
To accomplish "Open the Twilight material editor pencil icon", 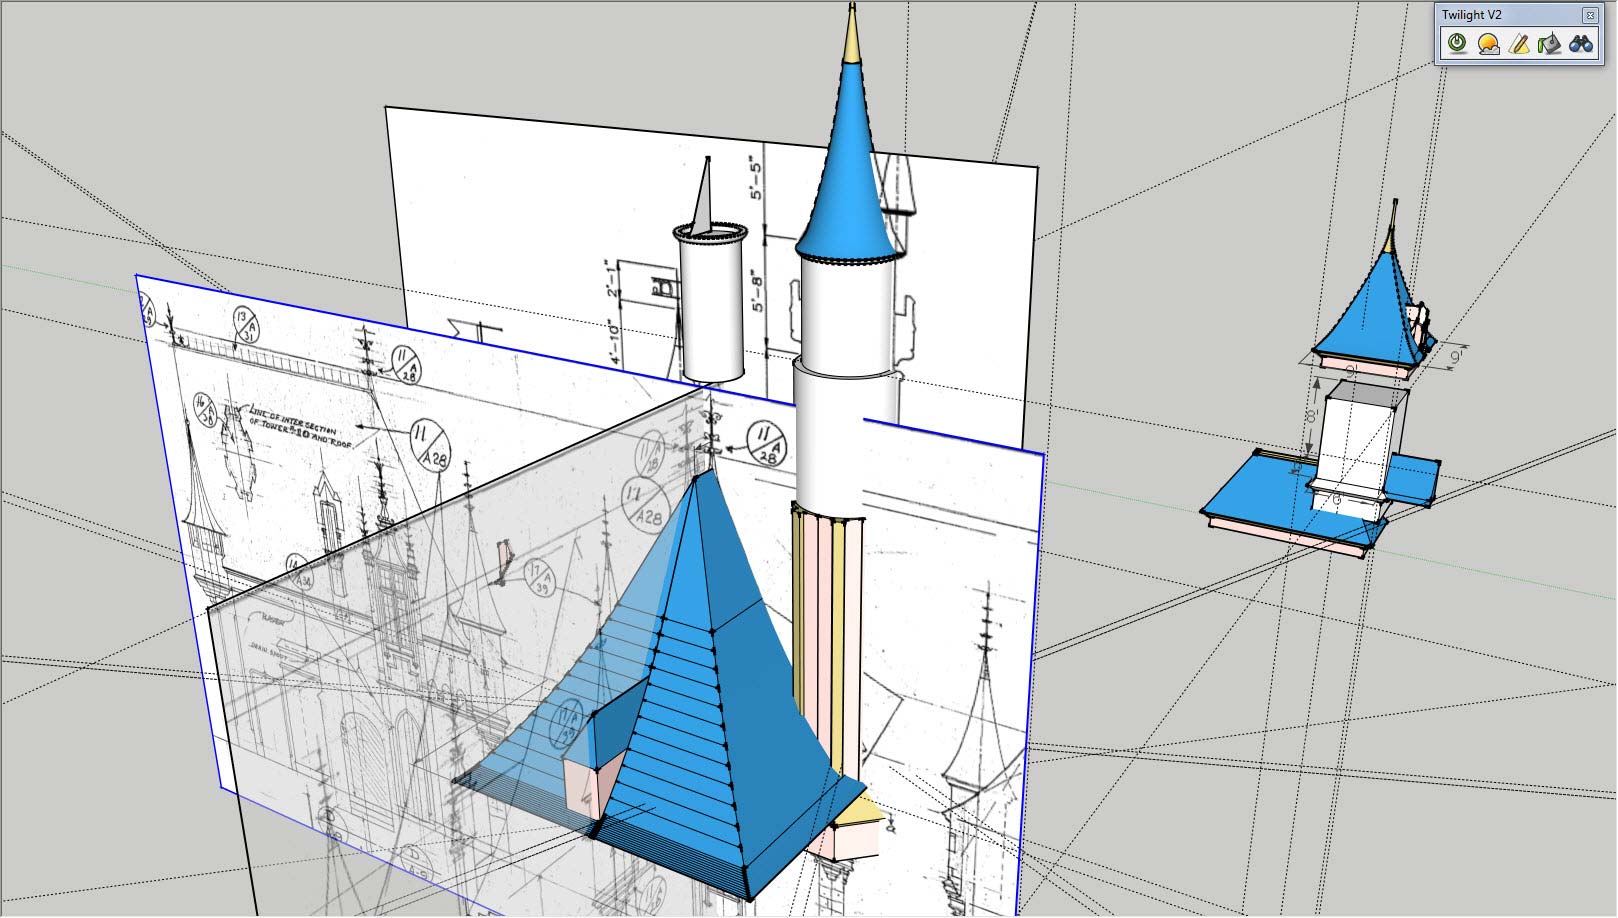I will (x=1519, y=44).
